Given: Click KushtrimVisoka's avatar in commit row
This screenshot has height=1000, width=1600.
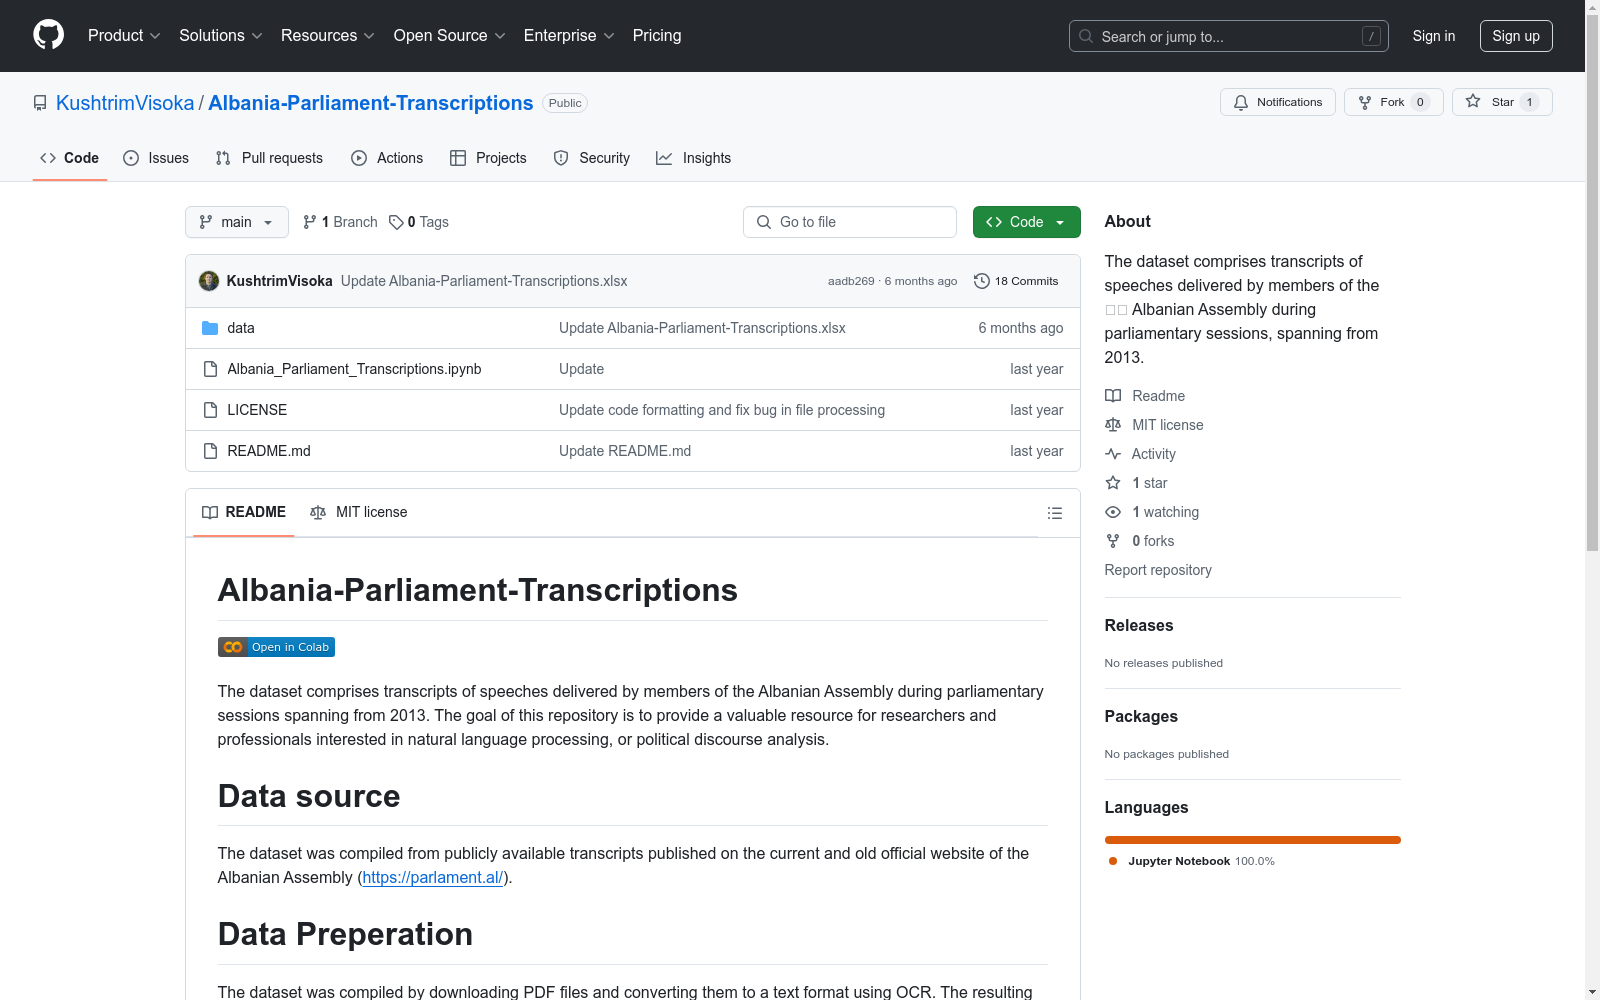Looking at the screenshot, I should [209, 281].
